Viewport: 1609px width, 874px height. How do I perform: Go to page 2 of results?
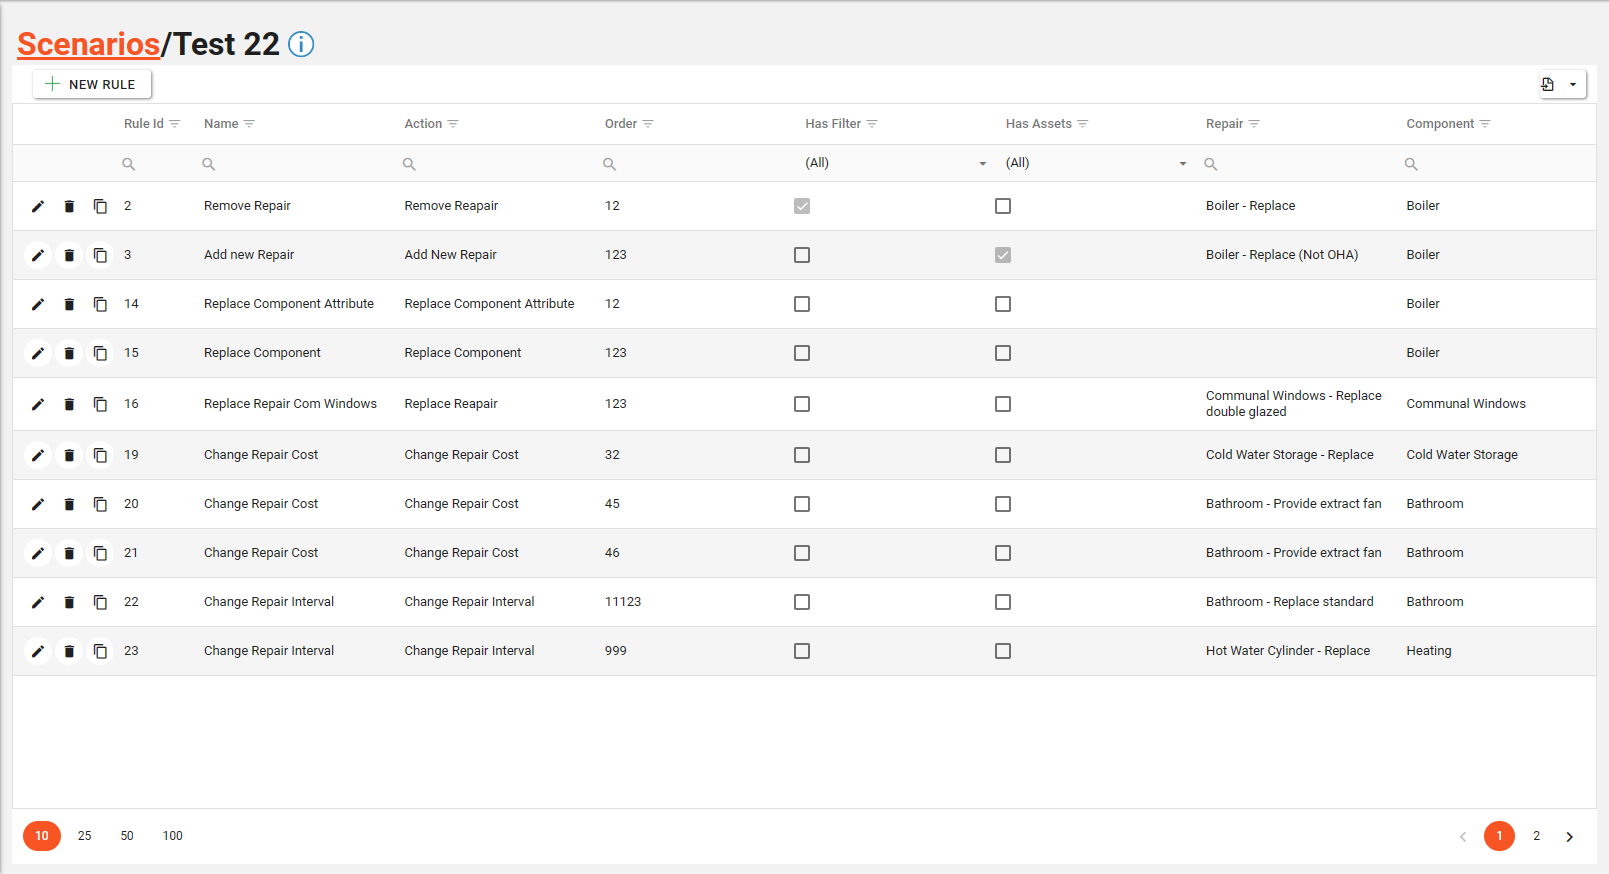[1536, 836]
